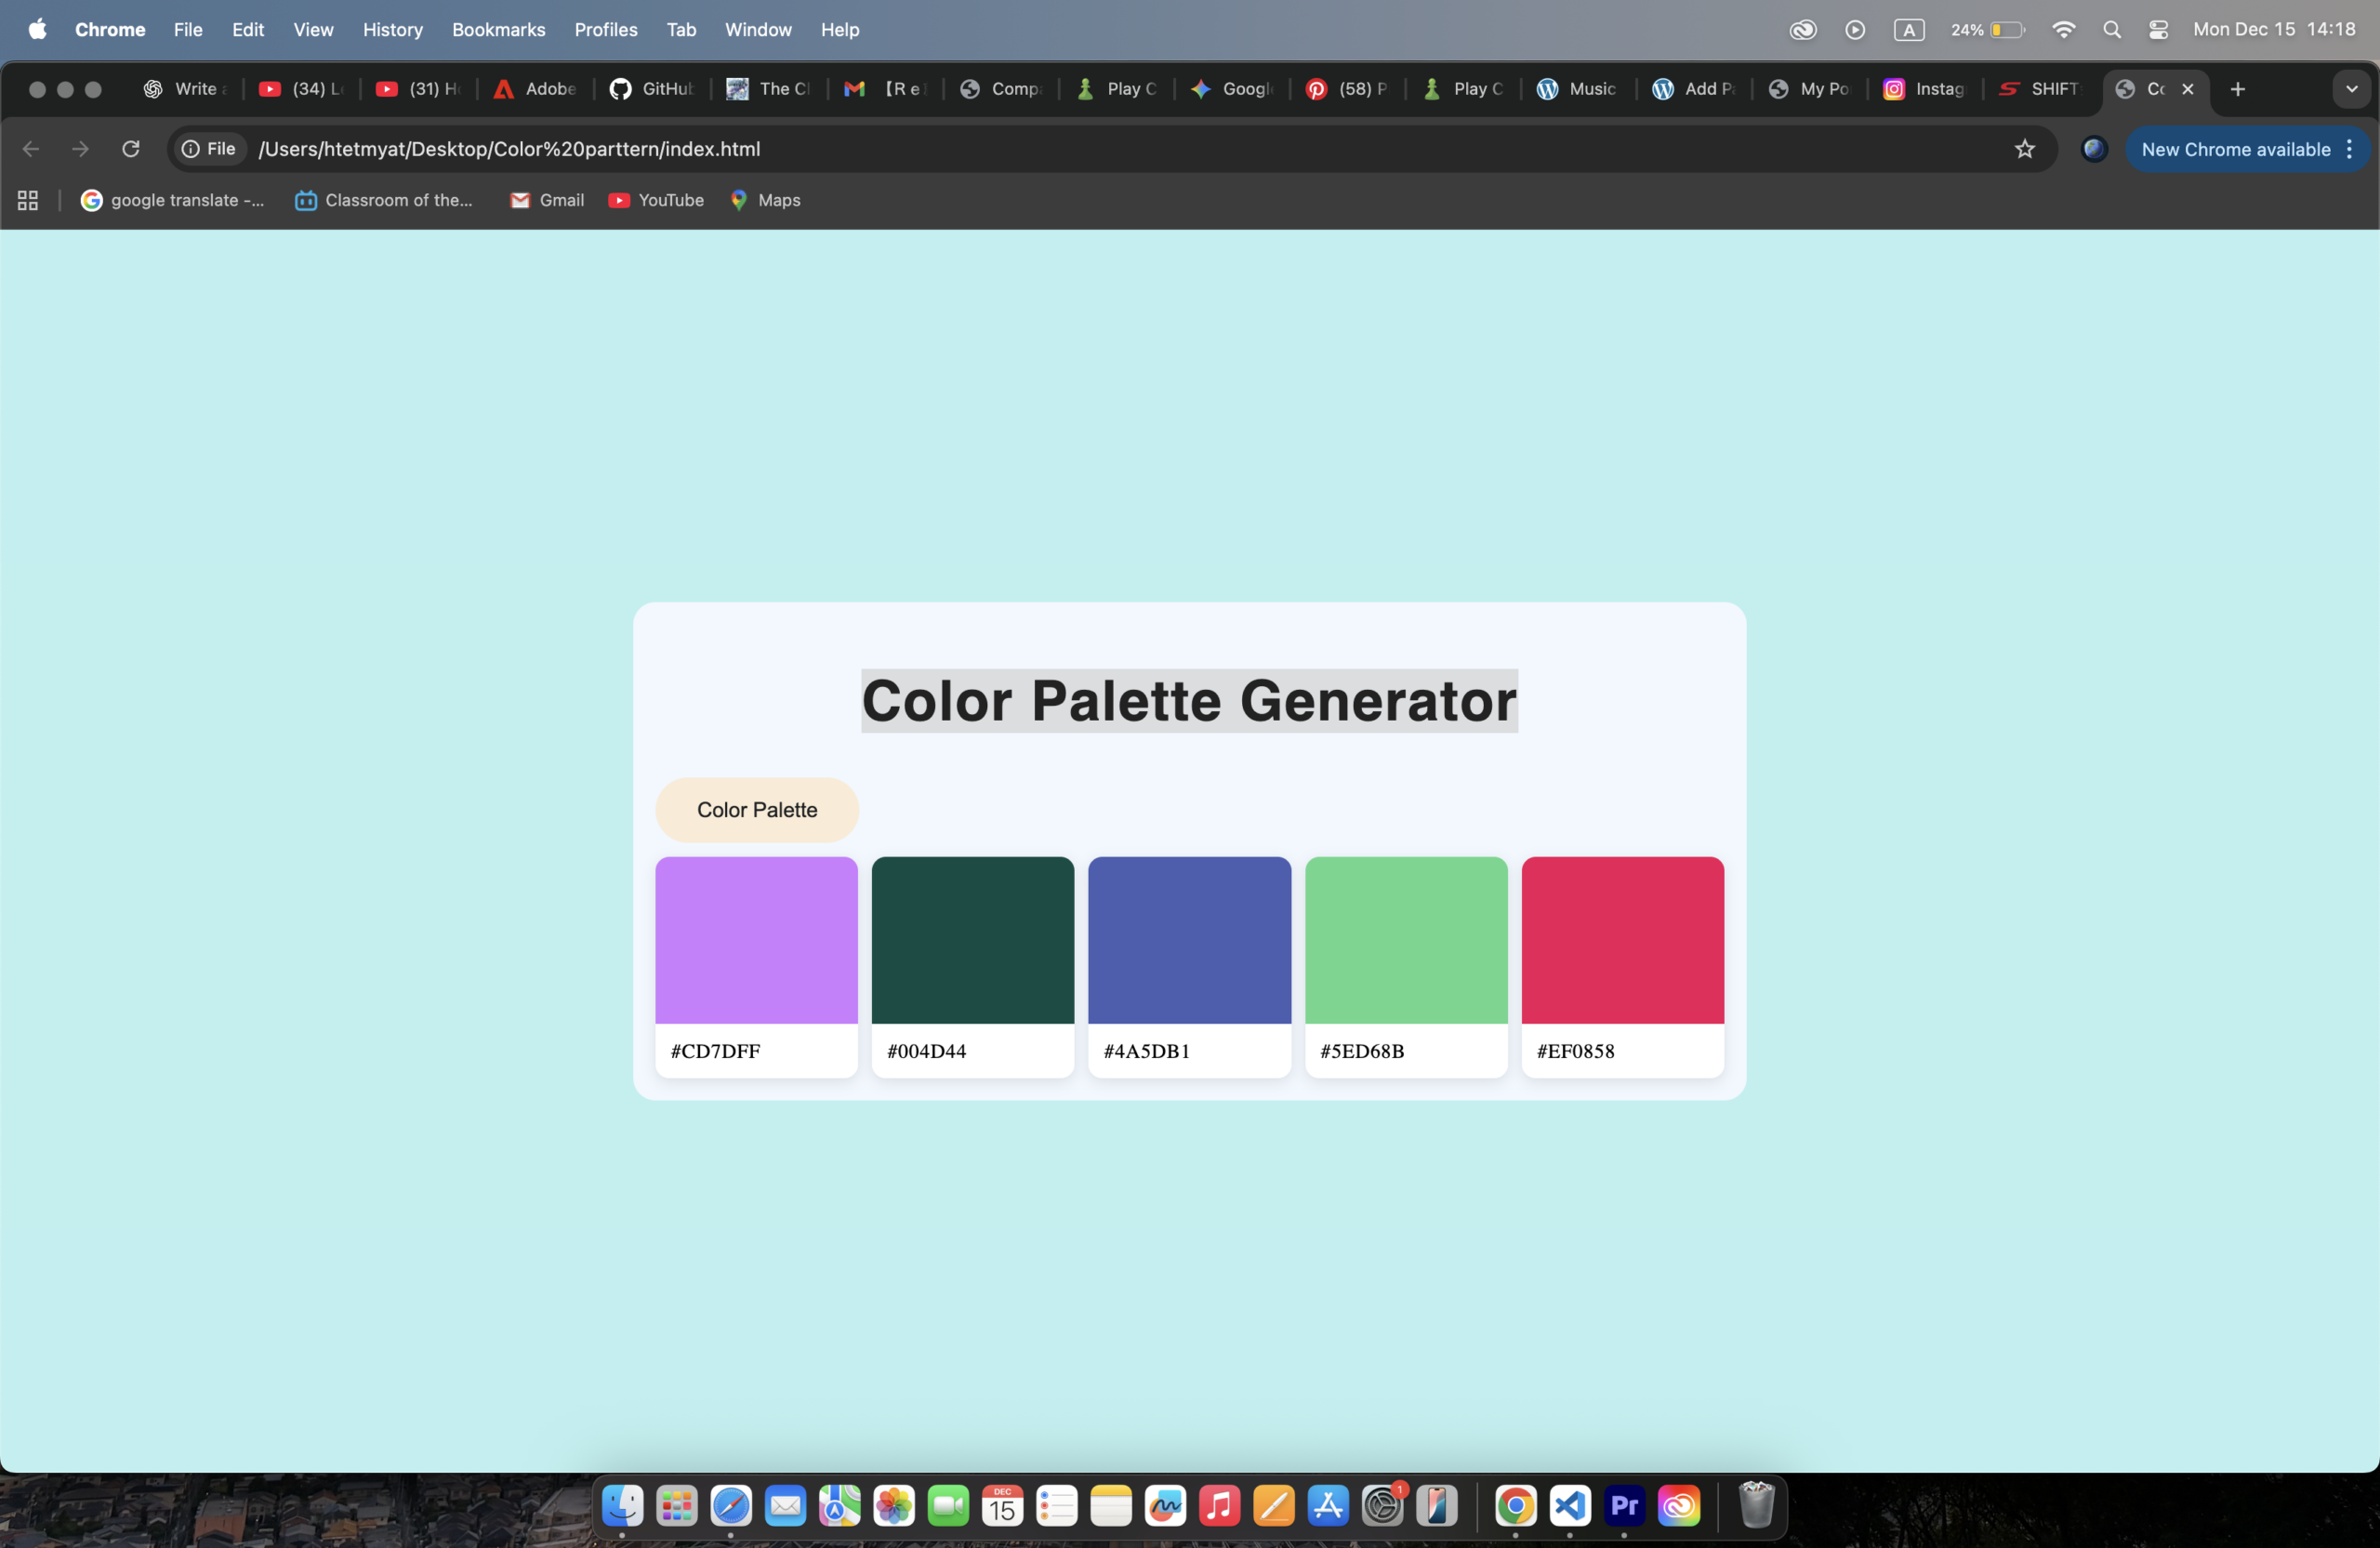Switch to the Instagram tab
Viewport: 2380px width, 1548px height.
point(1924,89)
